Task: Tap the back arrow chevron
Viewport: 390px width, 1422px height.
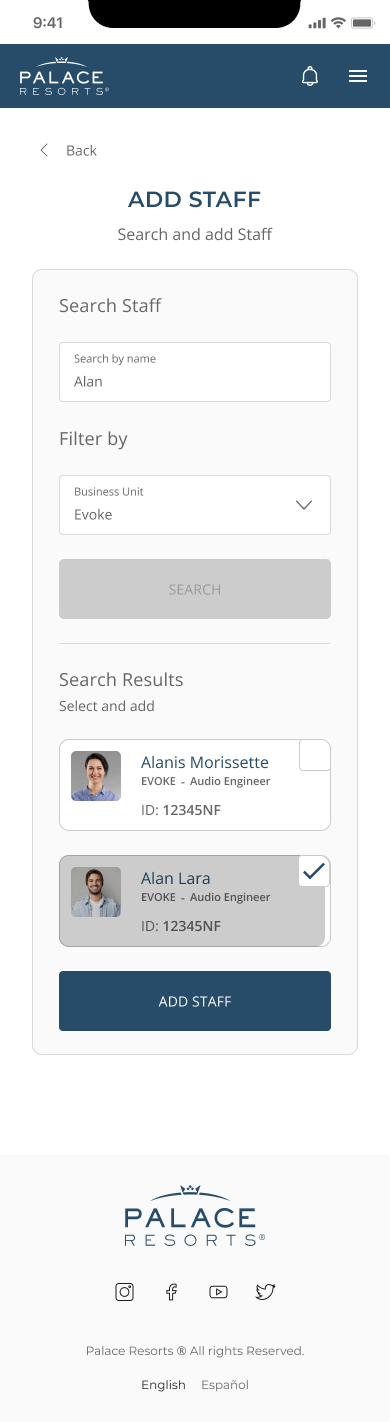Action: pyautogui.click(x=44, y=150)
